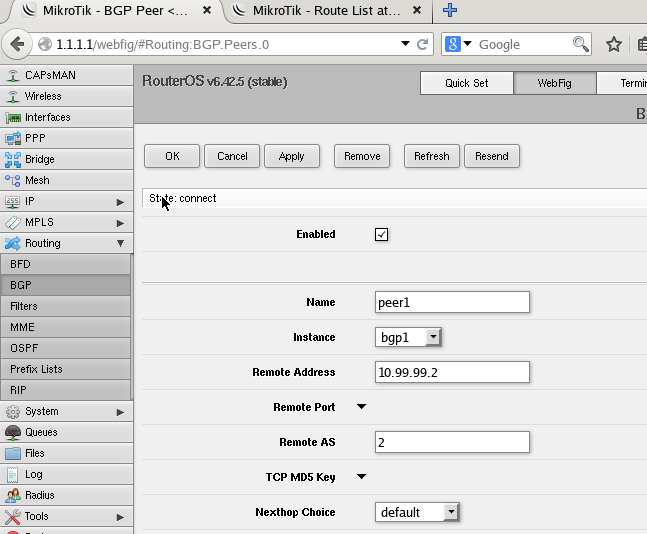647x534 pixels.
Task: Open the search engine selector arrow
Action: (x=468, y=43)
